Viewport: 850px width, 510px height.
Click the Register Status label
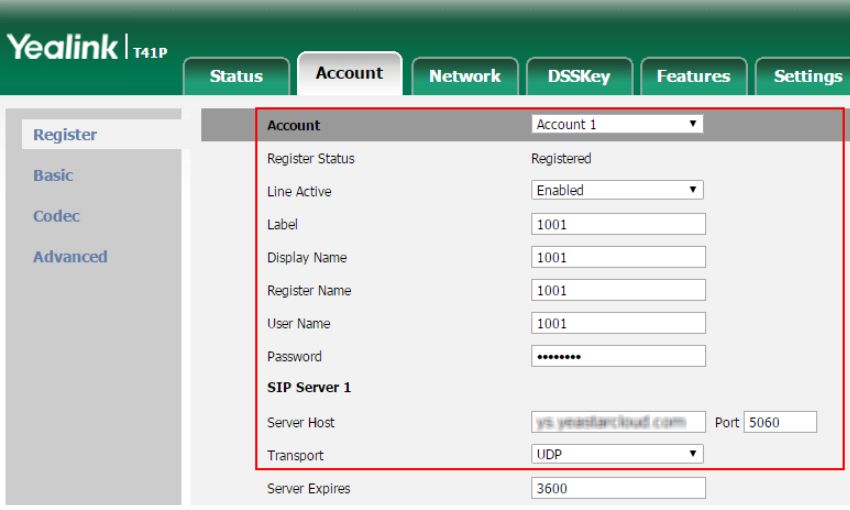311,159
